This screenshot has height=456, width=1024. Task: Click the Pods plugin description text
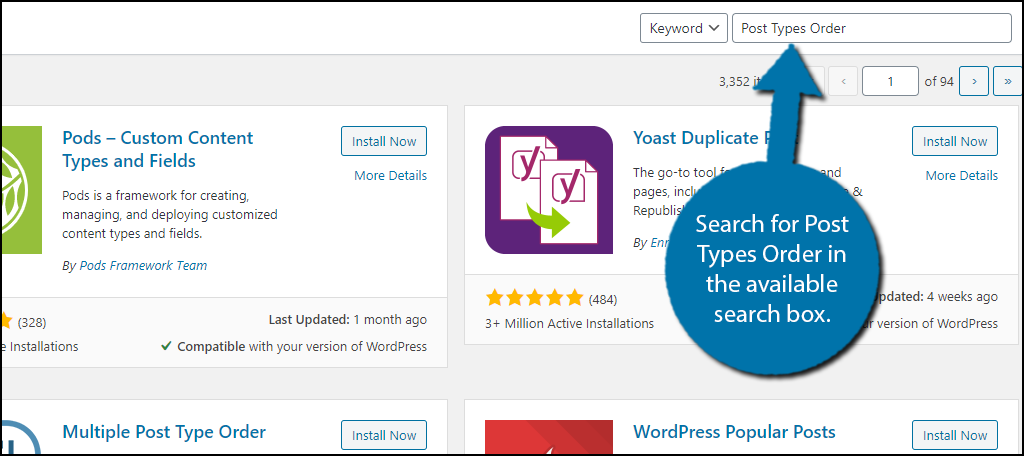170,214
